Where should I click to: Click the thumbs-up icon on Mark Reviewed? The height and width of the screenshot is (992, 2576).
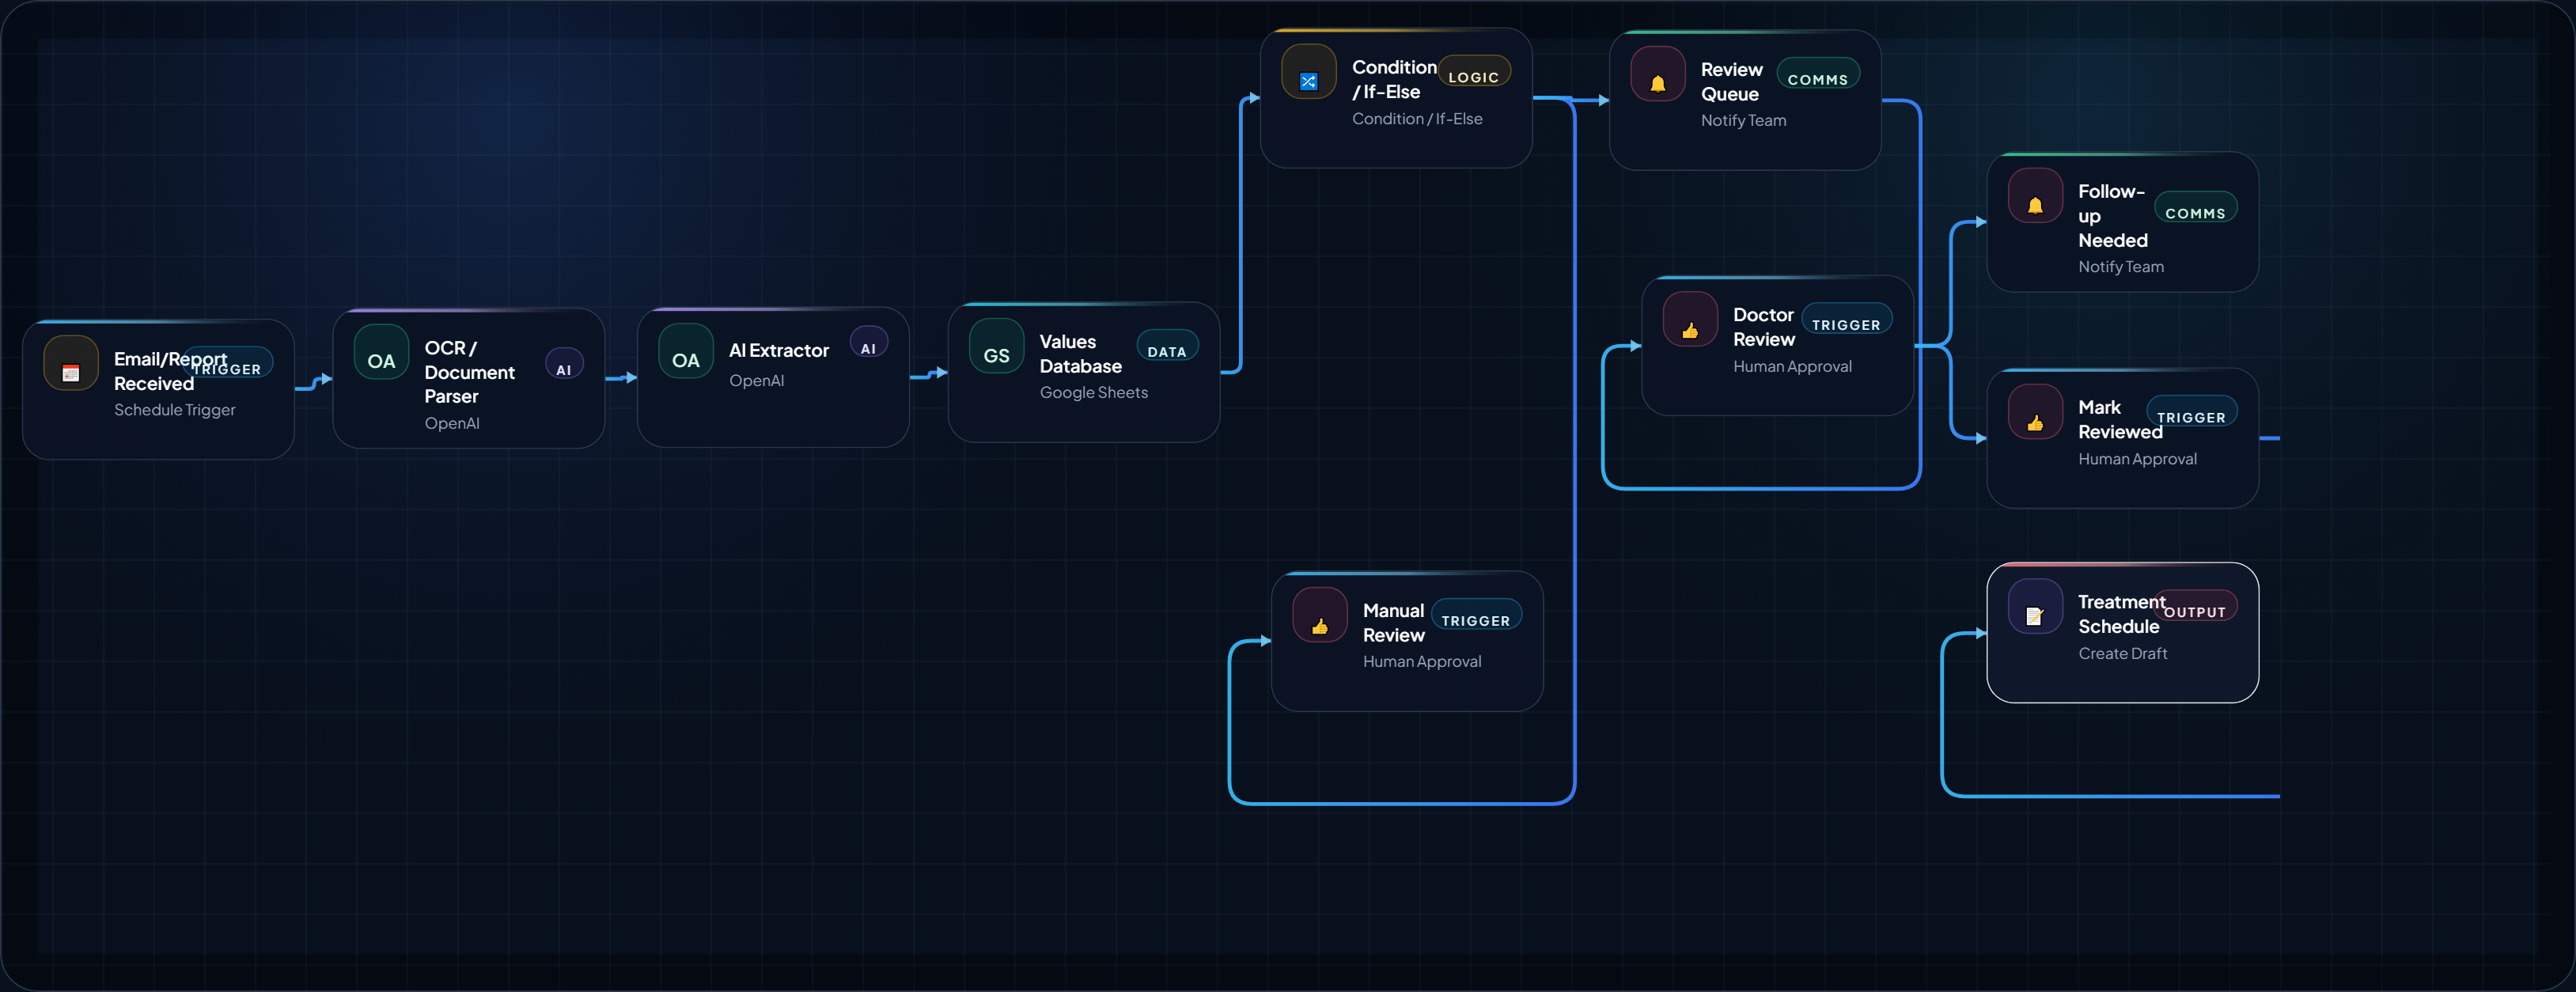pyautogui.click(x=2035, y=412)
